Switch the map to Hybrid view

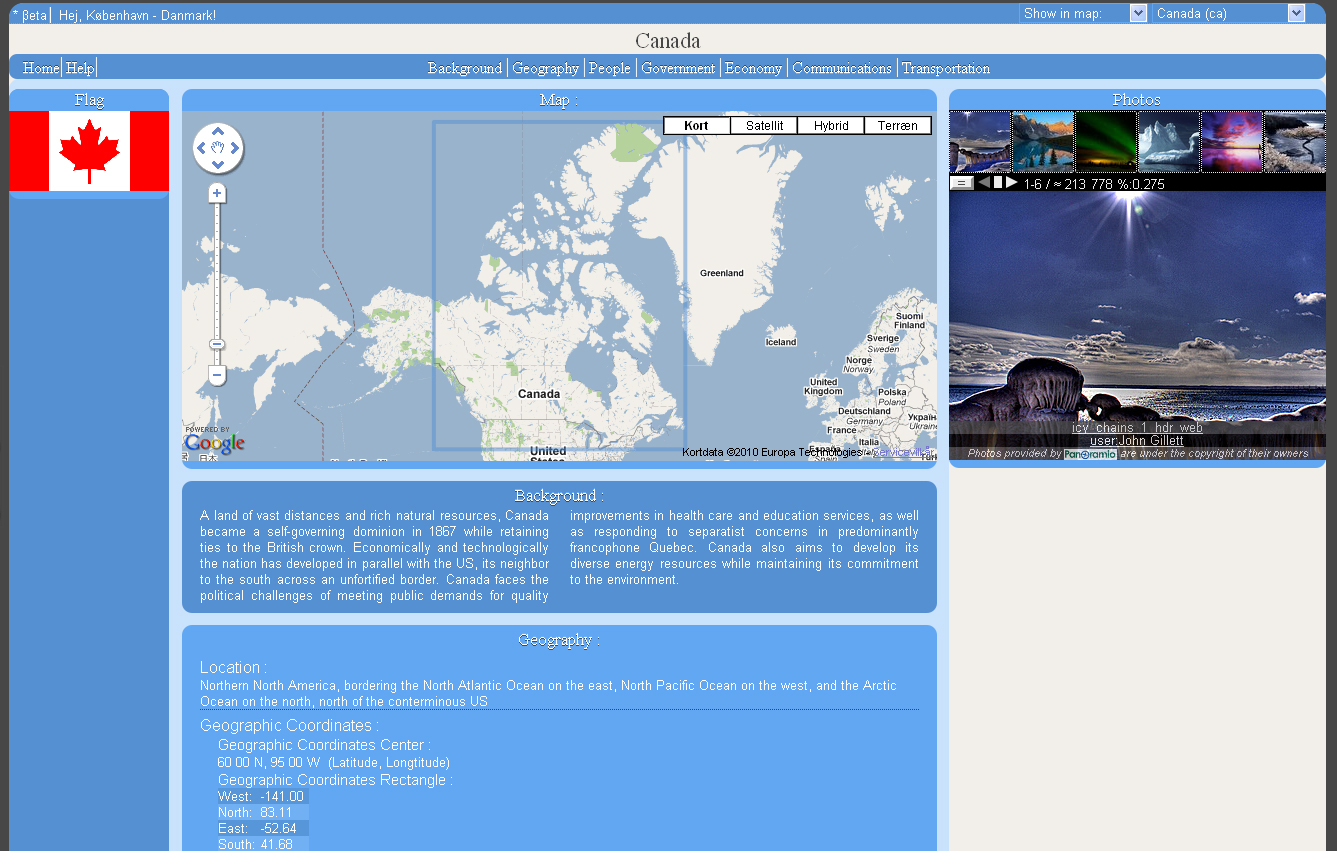tap(831, 126)
